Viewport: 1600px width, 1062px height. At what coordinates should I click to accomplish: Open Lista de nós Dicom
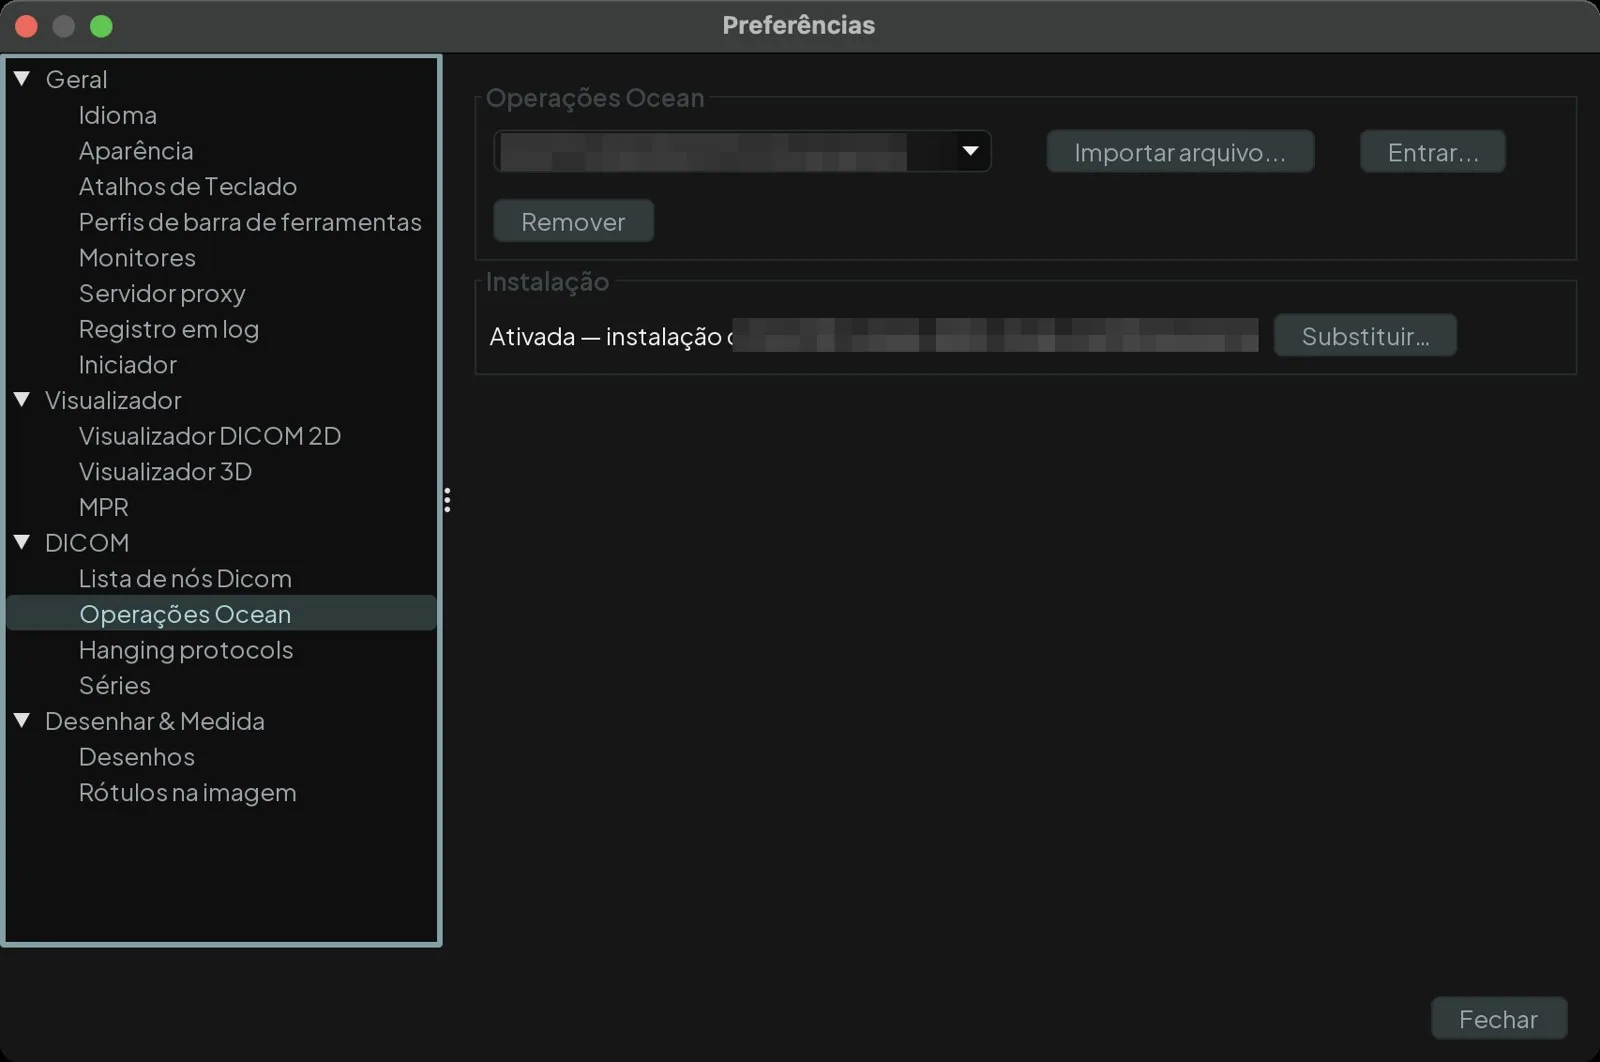point(185,579)
